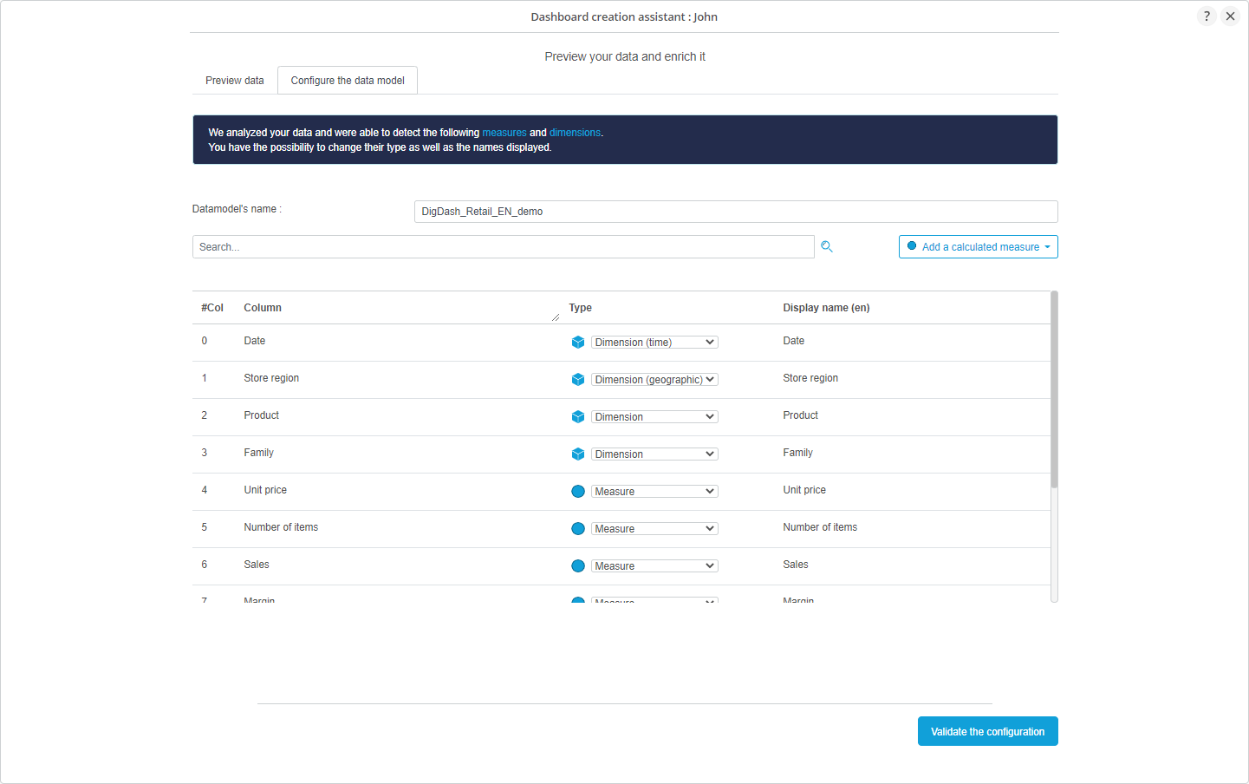Click the cube icon in Date row
This screenshot has width=1249, height=784.
coord(578,342)
